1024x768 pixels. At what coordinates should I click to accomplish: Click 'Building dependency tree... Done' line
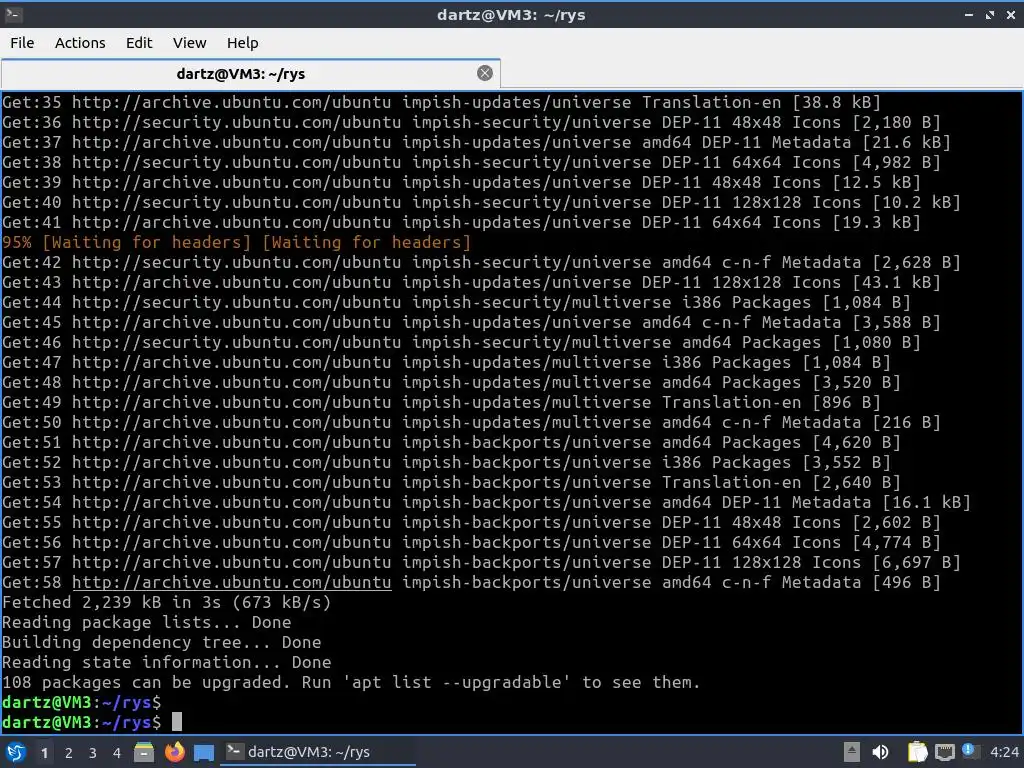(x=162, y=642)
